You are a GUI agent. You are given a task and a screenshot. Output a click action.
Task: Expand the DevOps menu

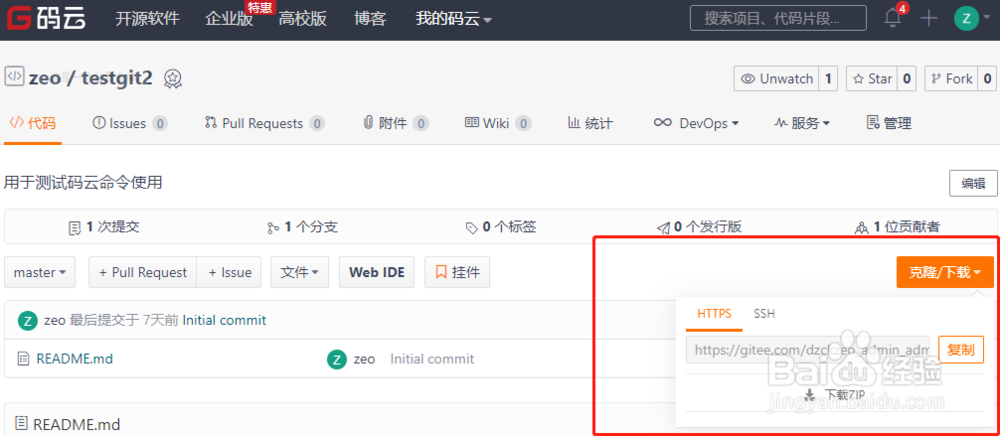(696, 123)
